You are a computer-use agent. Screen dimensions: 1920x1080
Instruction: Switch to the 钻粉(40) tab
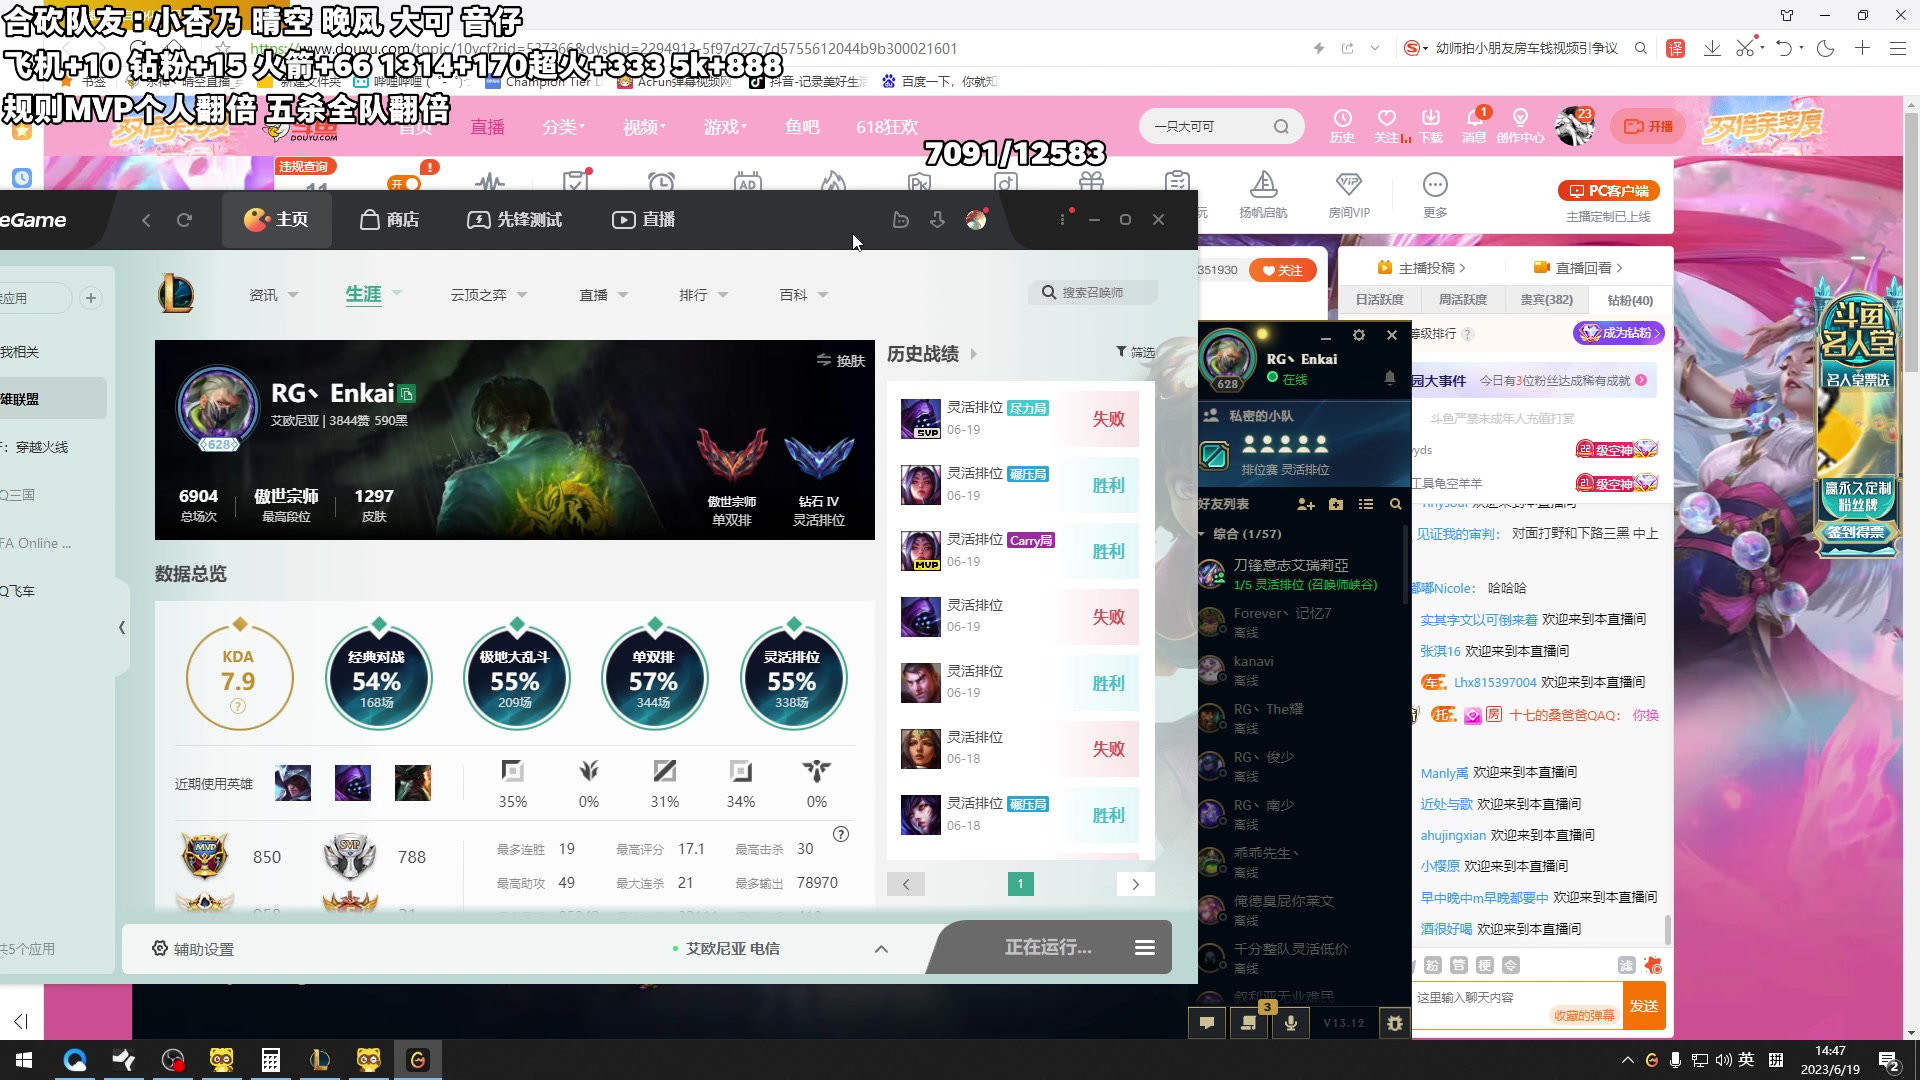(x=1630, y=300)
